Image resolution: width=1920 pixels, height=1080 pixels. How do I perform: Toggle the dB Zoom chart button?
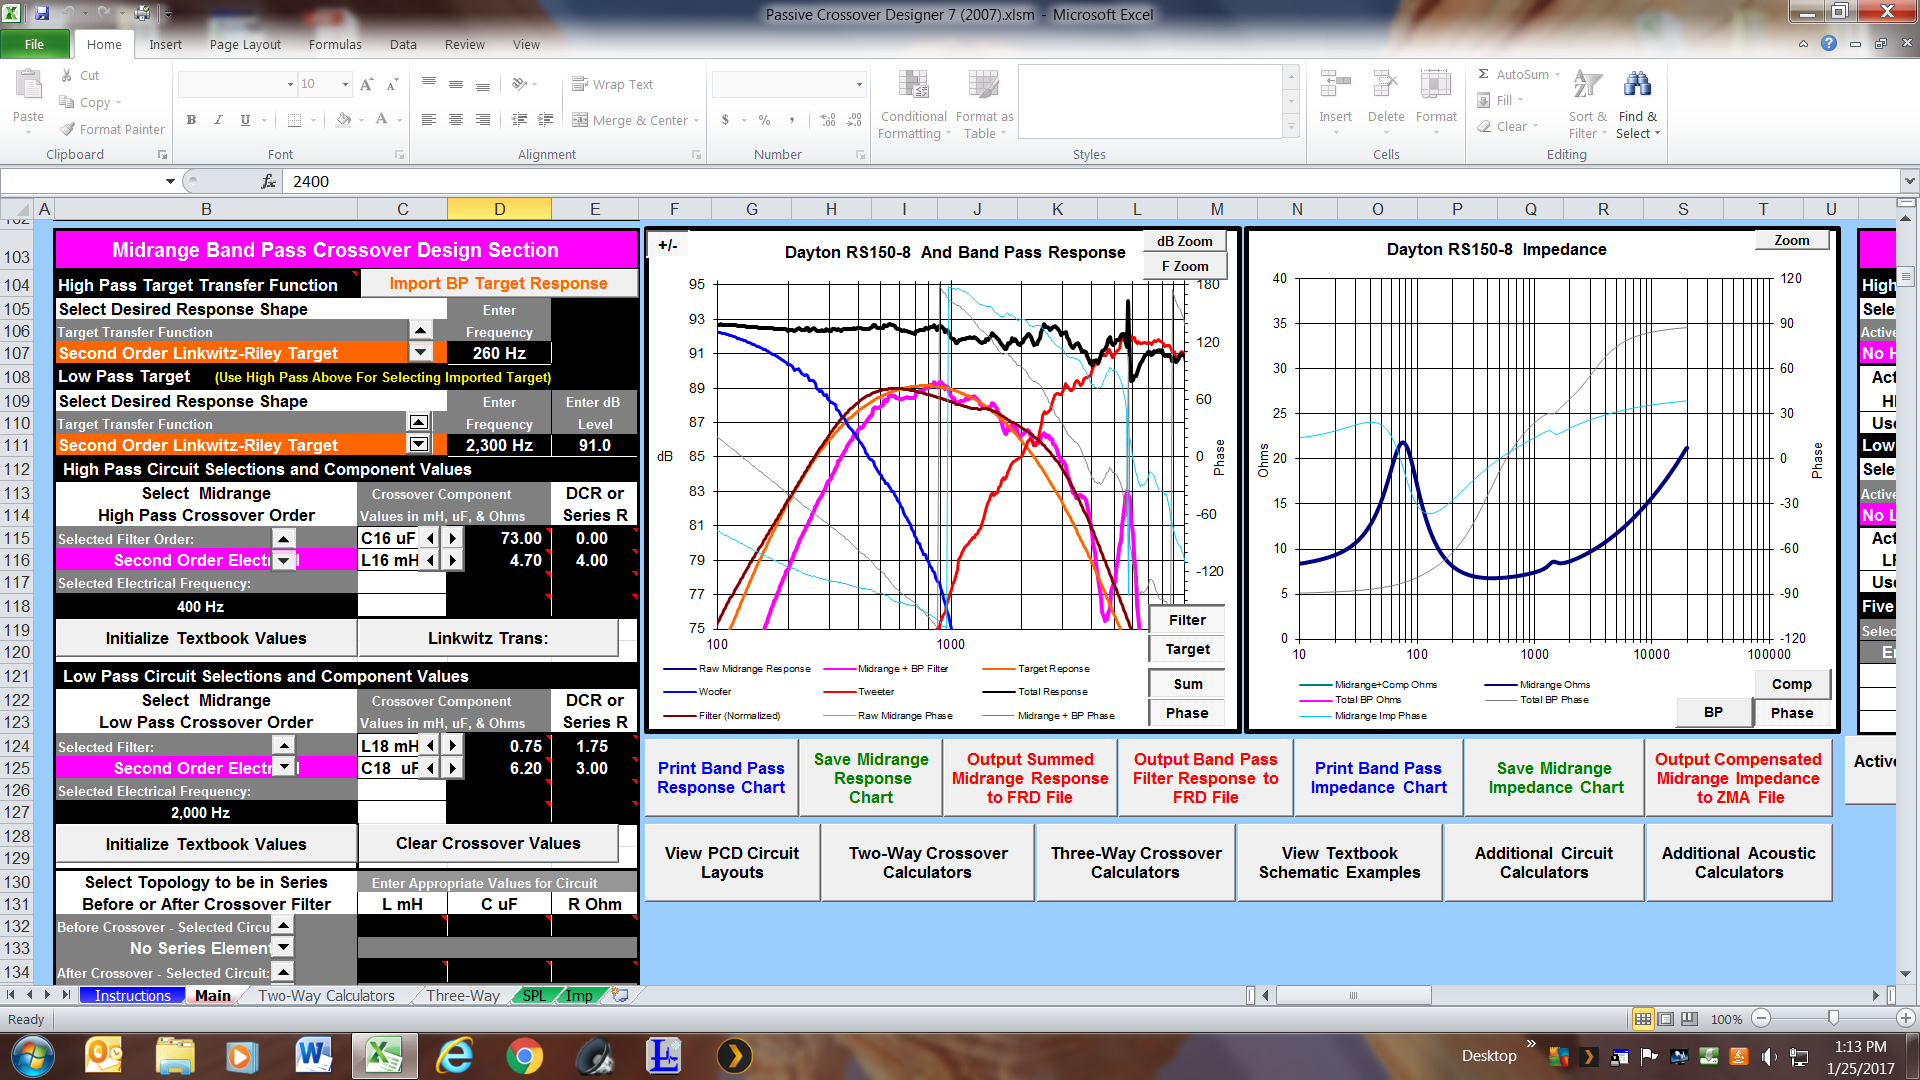pyautogui.click(x=1184, y=241)
